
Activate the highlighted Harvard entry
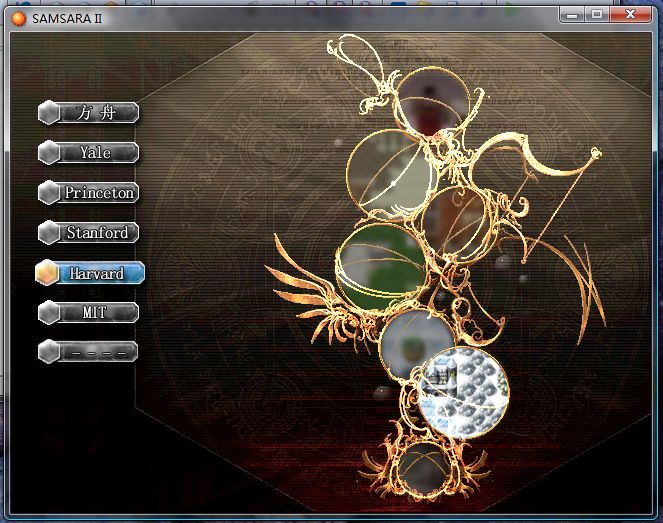[x=90, y=273]
